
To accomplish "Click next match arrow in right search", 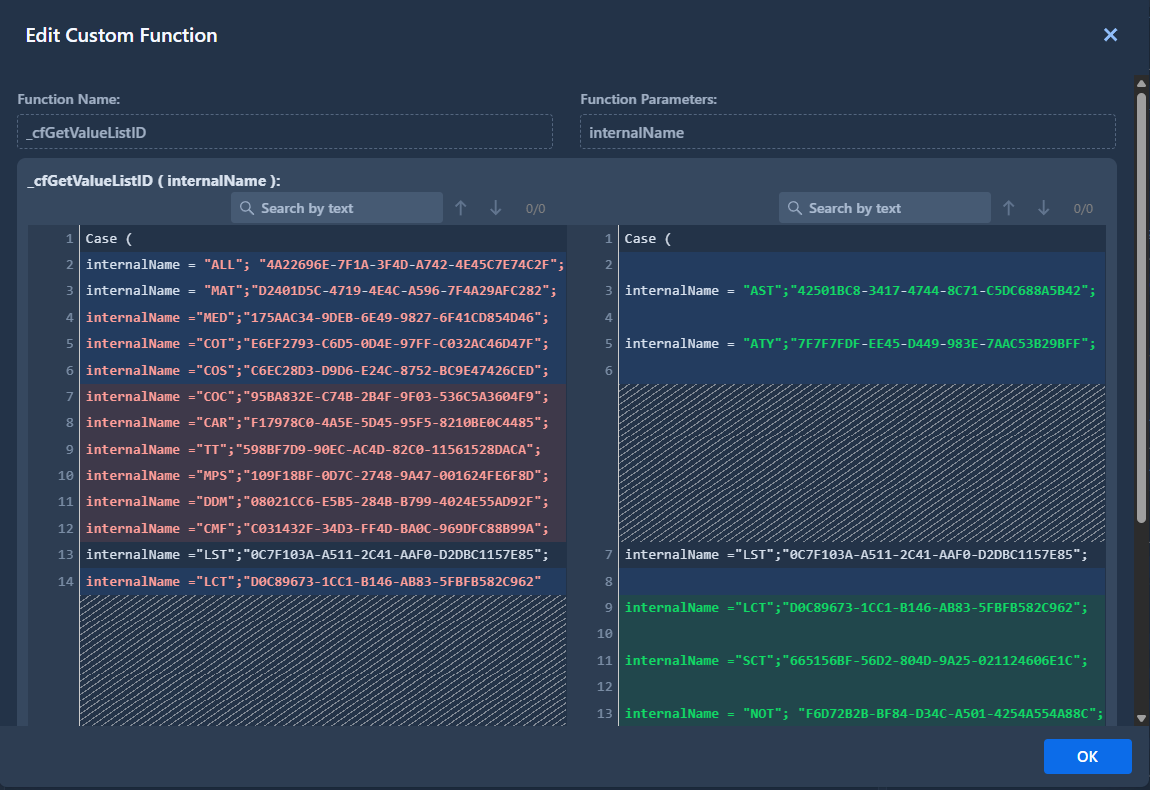I will coord(1043,208).
